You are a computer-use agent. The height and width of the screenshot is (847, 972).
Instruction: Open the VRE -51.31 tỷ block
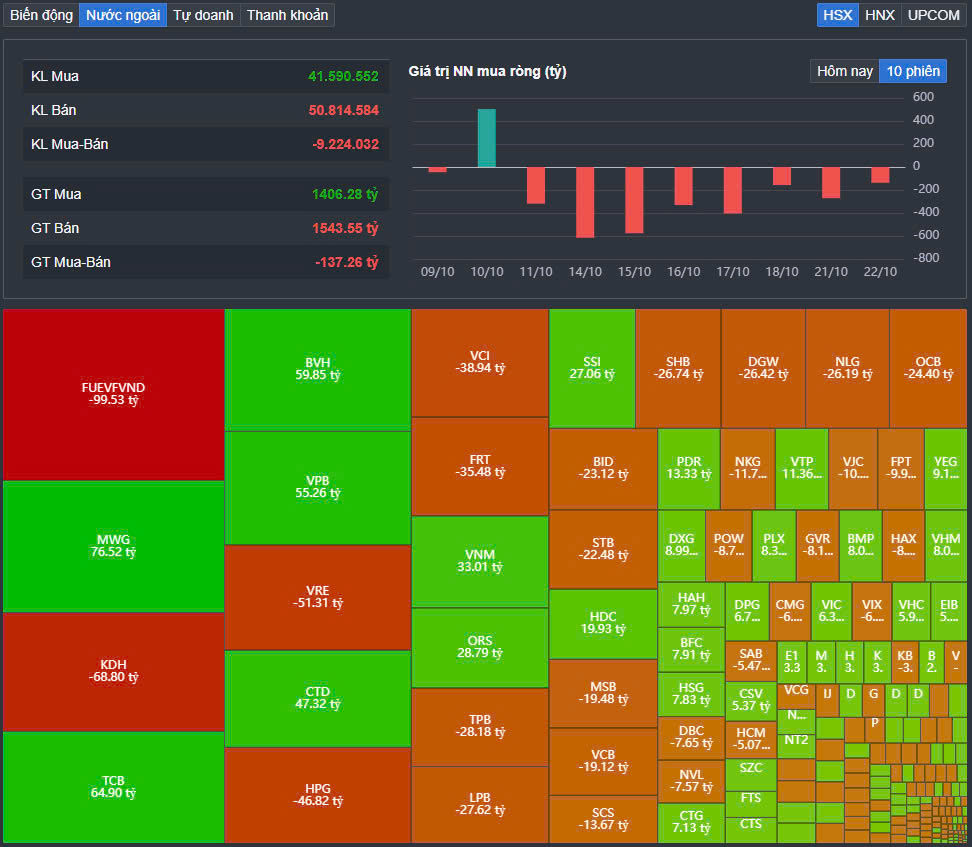[x=317, y=597]
